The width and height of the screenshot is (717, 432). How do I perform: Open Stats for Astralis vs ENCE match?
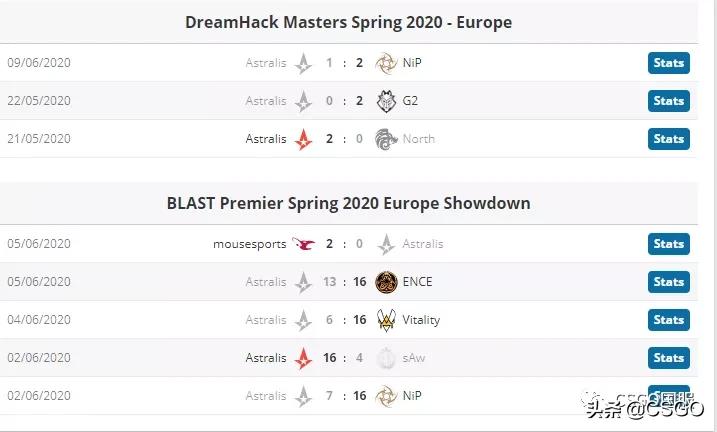click(668, 282)
